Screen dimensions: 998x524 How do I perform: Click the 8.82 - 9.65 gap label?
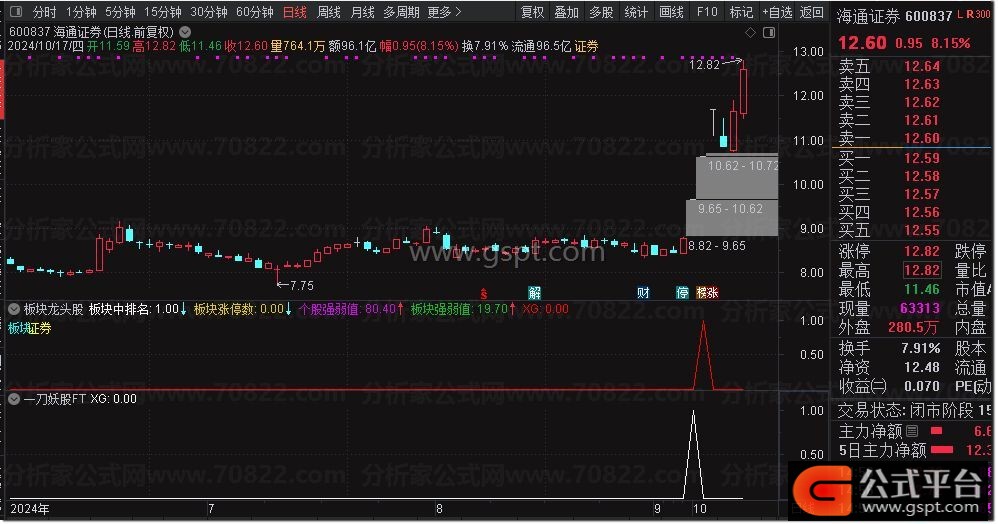point(717,245)
